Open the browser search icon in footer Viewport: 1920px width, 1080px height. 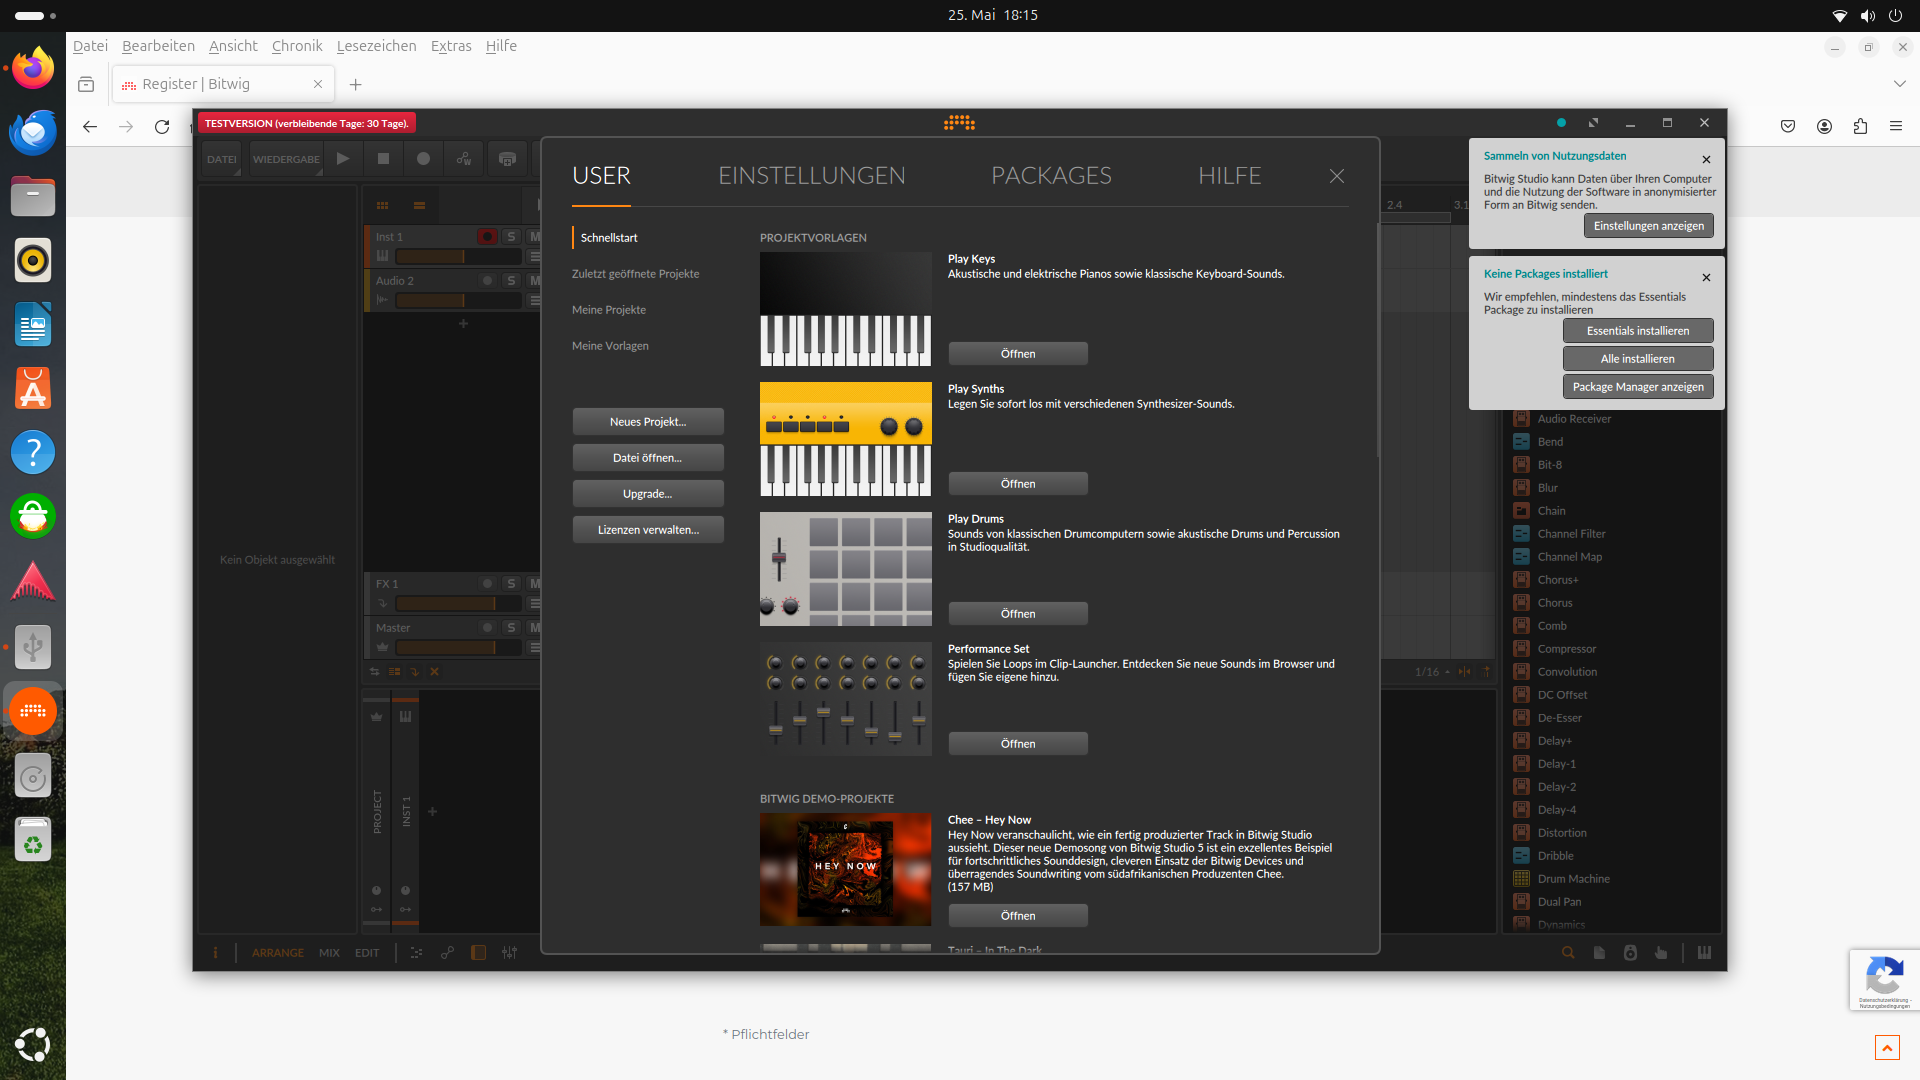[1568, 953]
